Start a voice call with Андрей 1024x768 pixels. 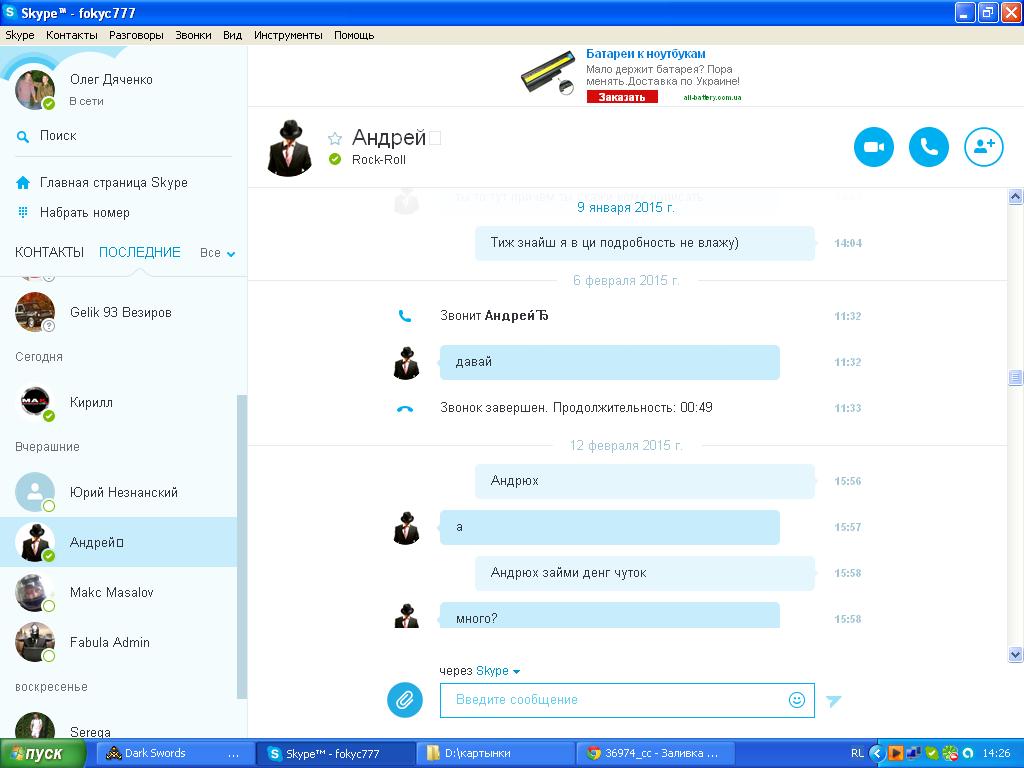[929, 147]
